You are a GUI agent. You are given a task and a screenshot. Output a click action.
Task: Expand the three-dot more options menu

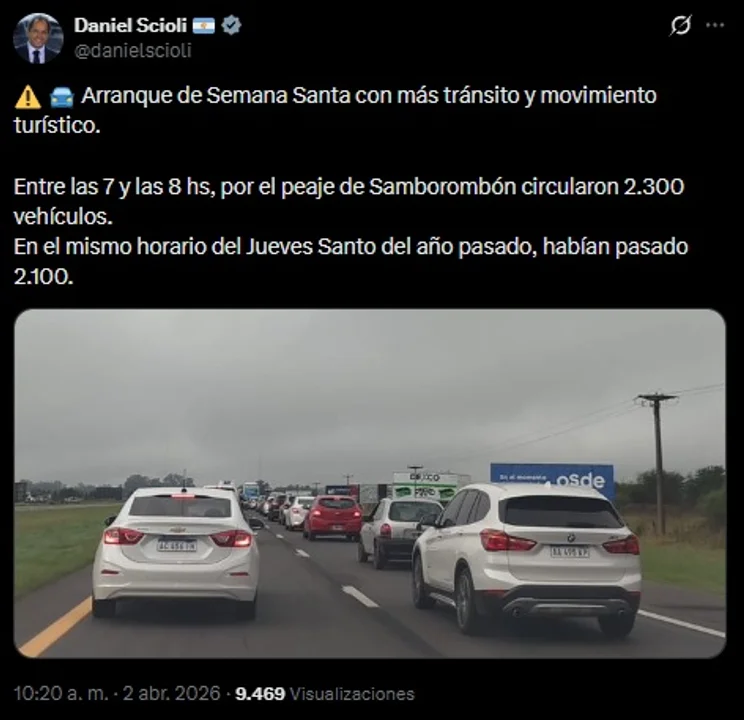pos(715,25)
